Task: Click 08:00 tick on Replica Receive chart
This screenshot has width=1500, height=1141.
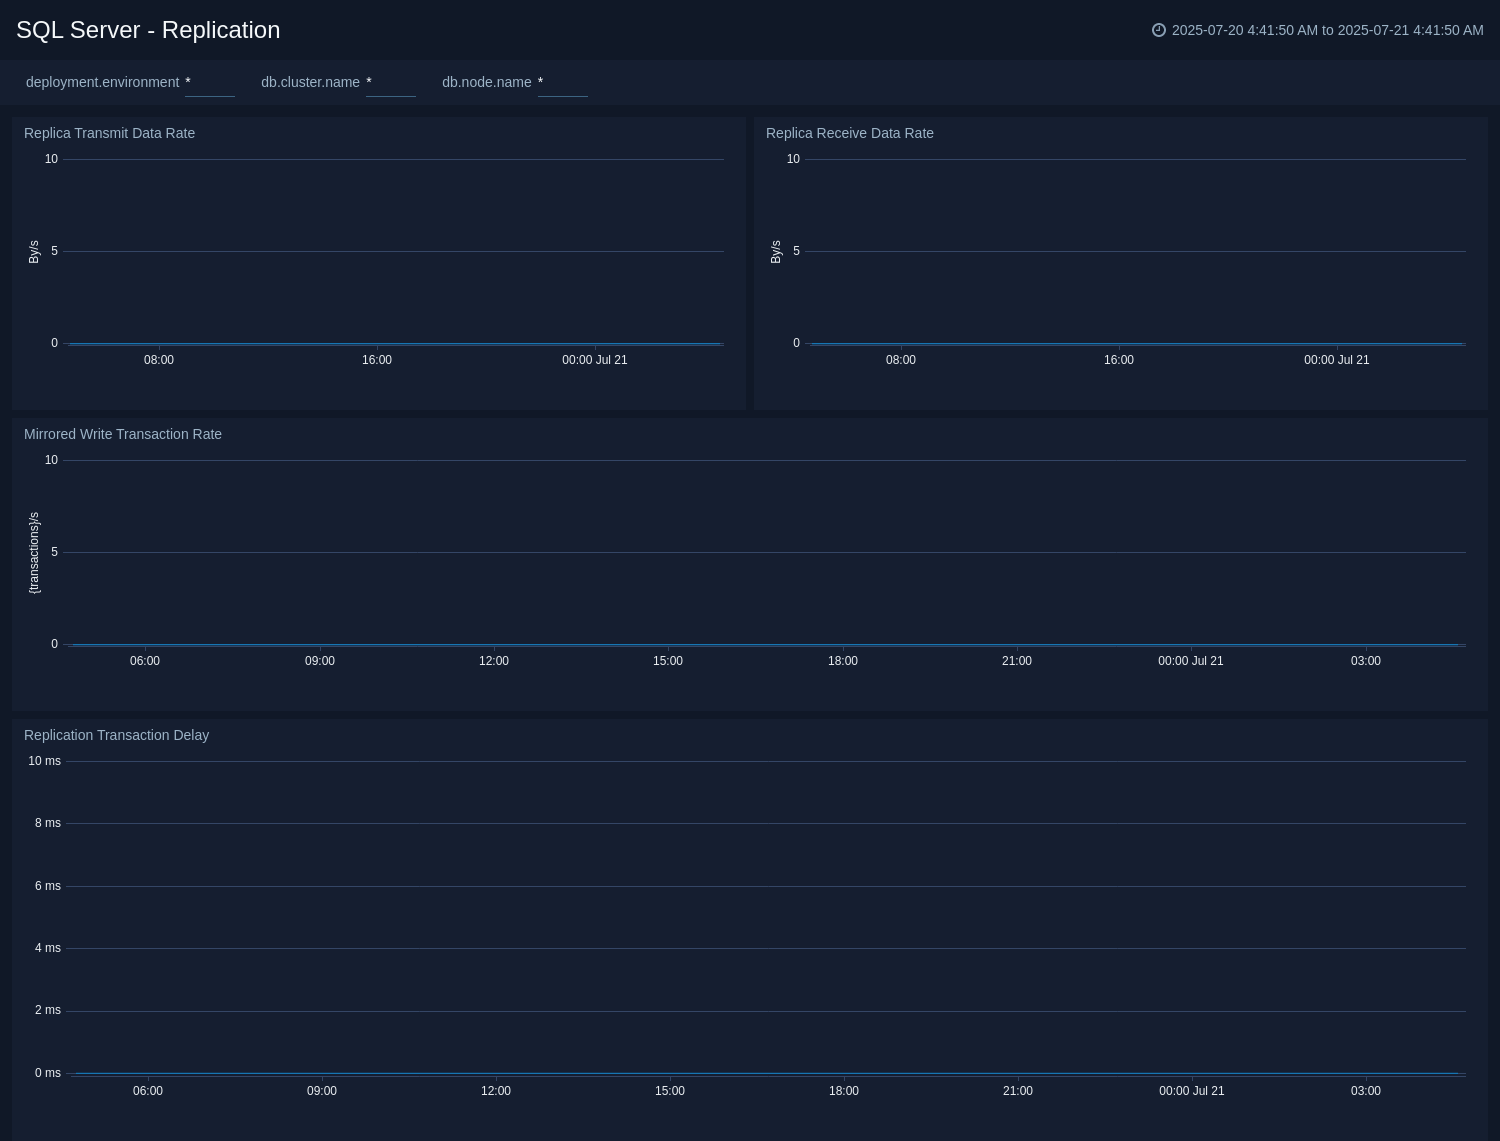Action: [x=901, y=360]
